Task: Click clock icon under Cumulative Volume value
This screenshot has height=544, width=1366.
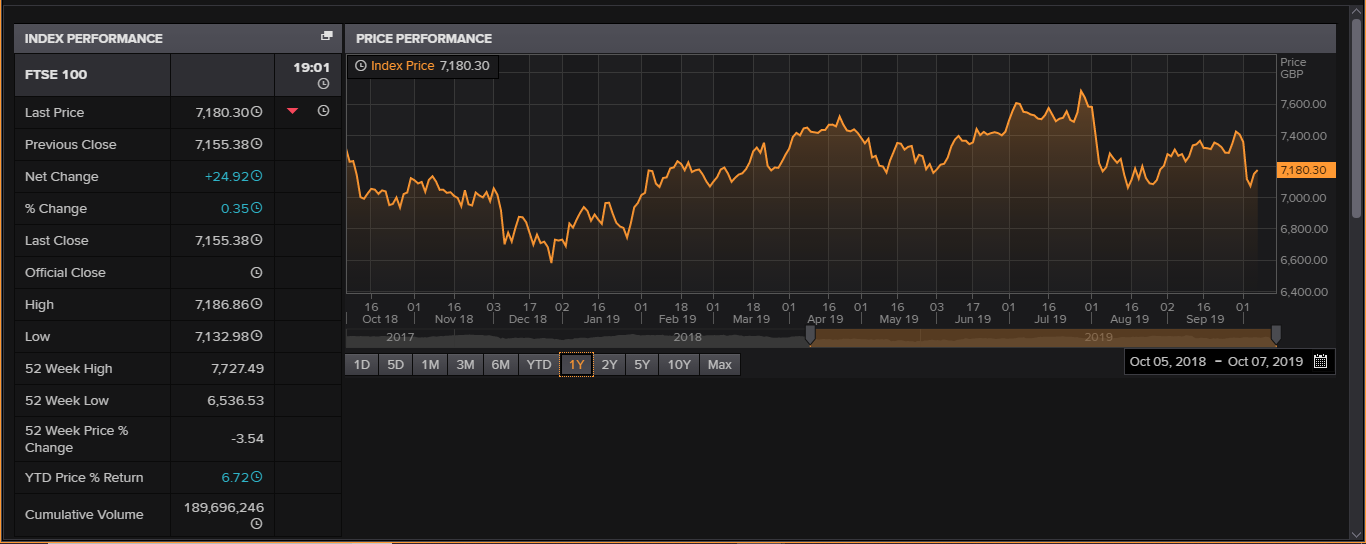Action: (257, 523)
